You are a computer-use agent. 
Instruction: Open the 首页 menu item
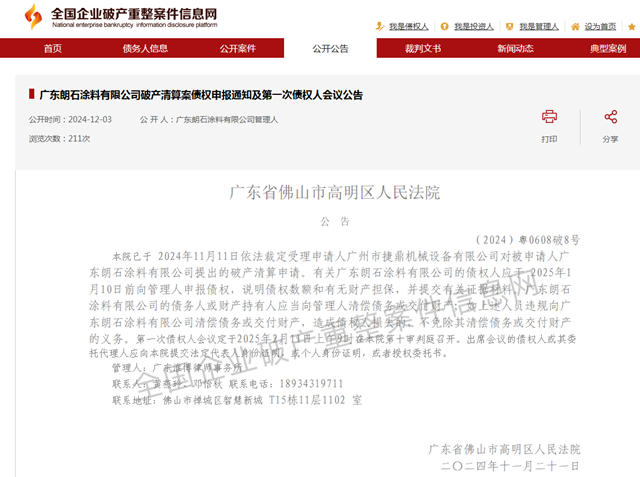pos(53,49)
